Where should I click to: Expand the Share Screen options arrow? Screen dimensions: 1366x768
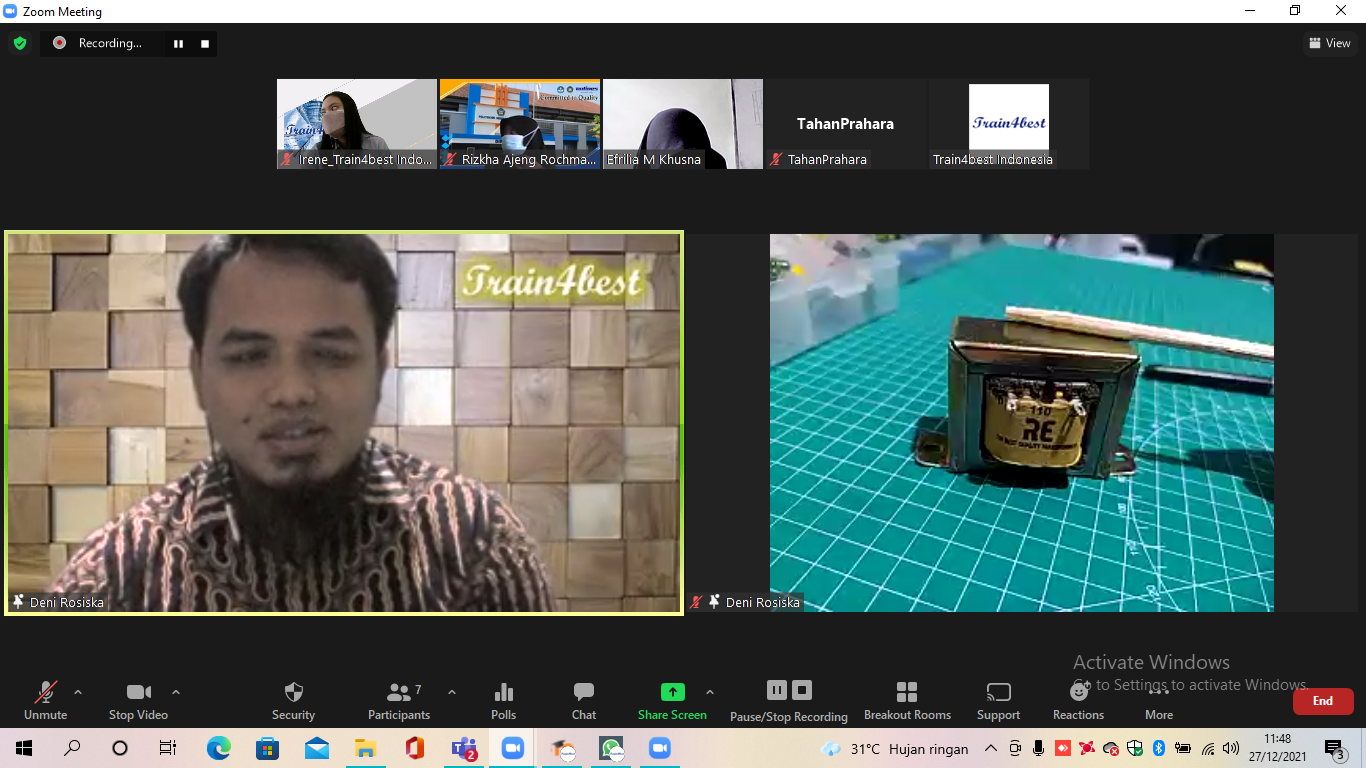[710, 692]
